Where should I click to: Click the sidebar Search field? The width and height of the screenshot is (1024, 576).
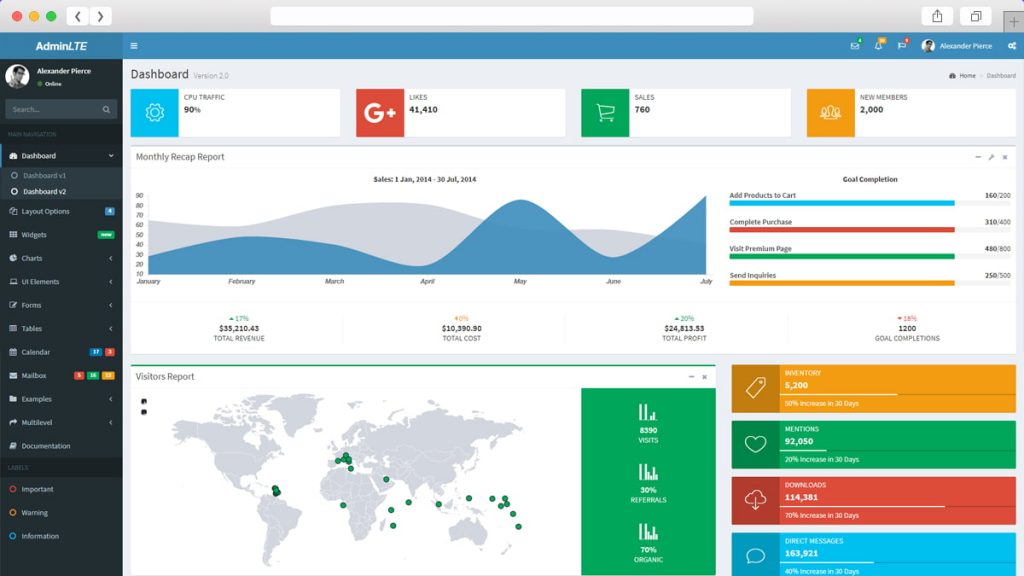[x=54, y=109]
